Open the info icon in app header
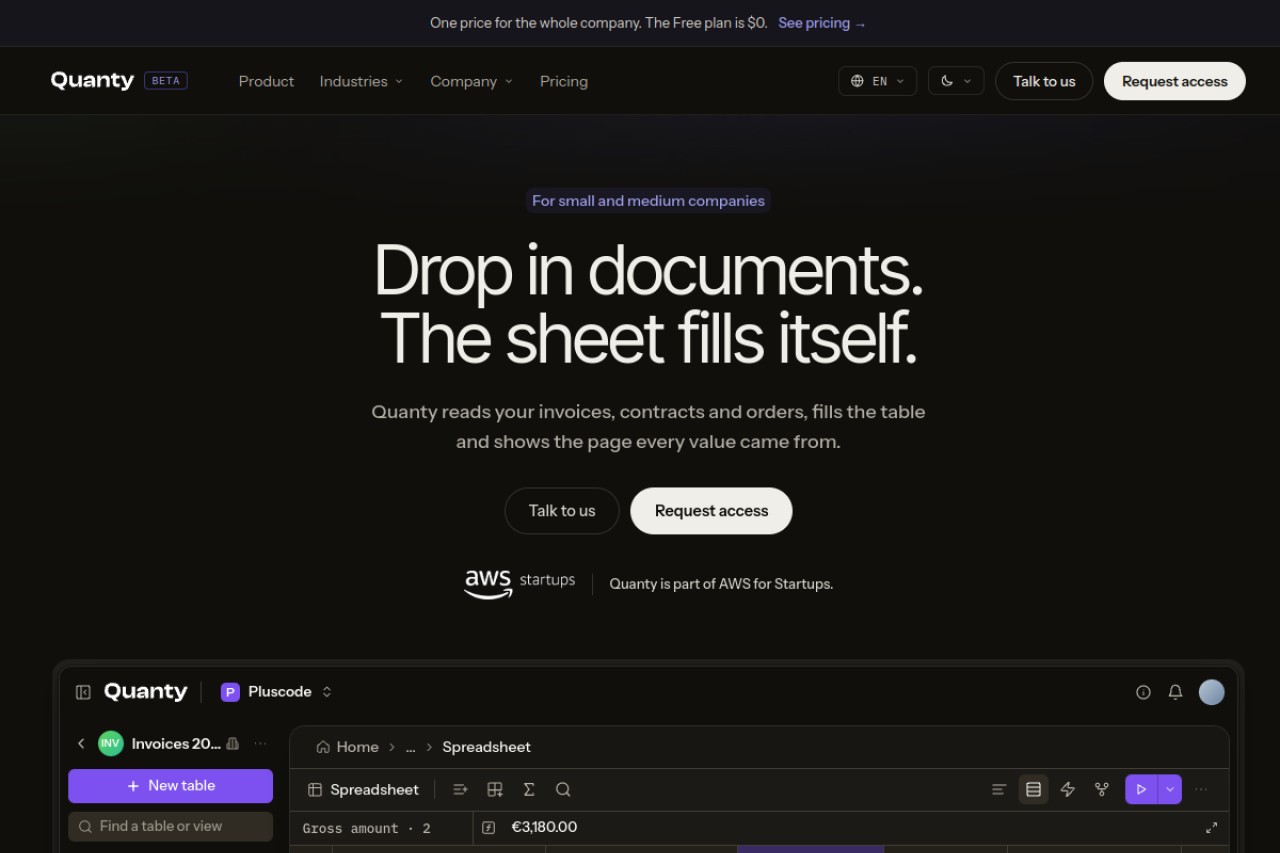Viewport: 1280px width, 853px height. click(1143, 692)
